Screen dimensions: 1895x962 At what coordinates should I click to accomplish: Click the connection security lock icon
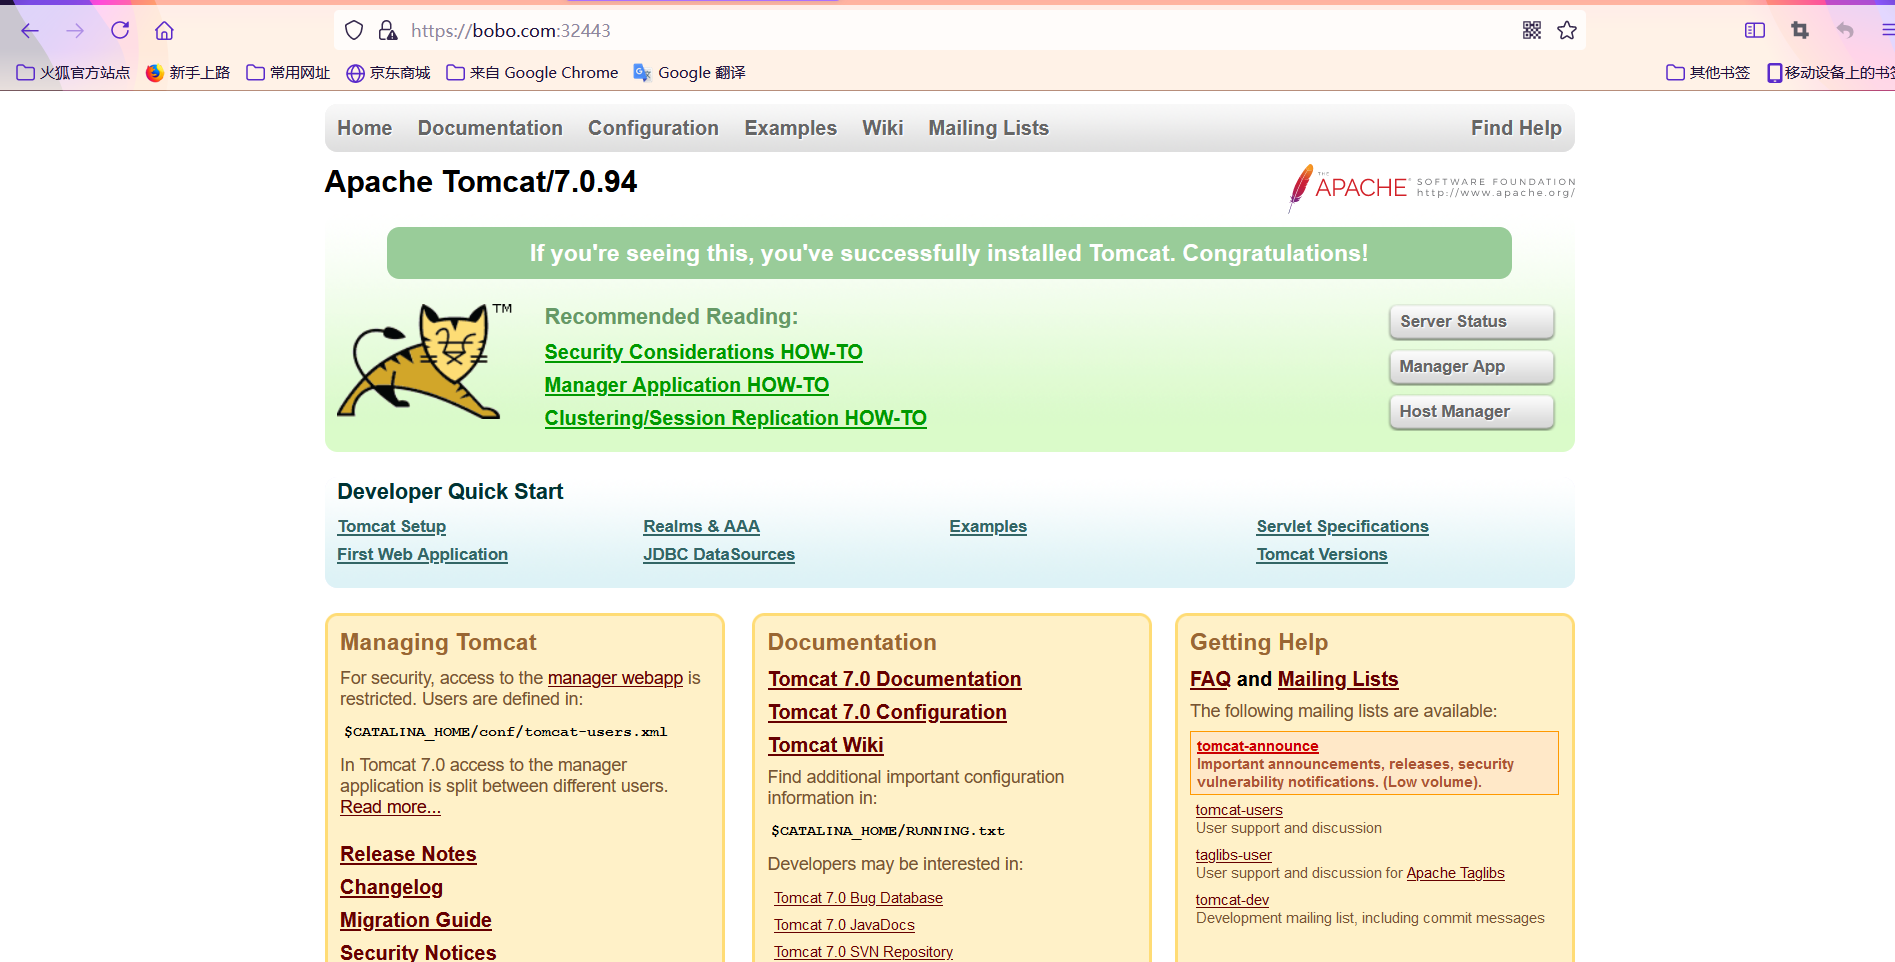387,30
